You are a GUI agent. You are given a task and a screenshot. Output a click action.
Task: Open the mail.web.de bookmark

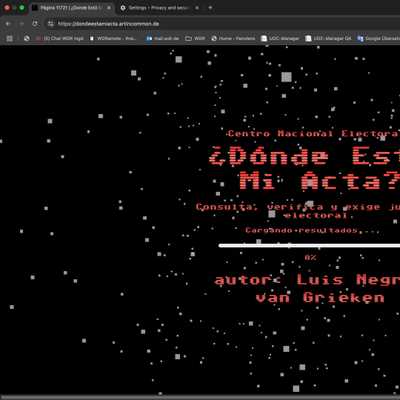click(x=163, y=39)
